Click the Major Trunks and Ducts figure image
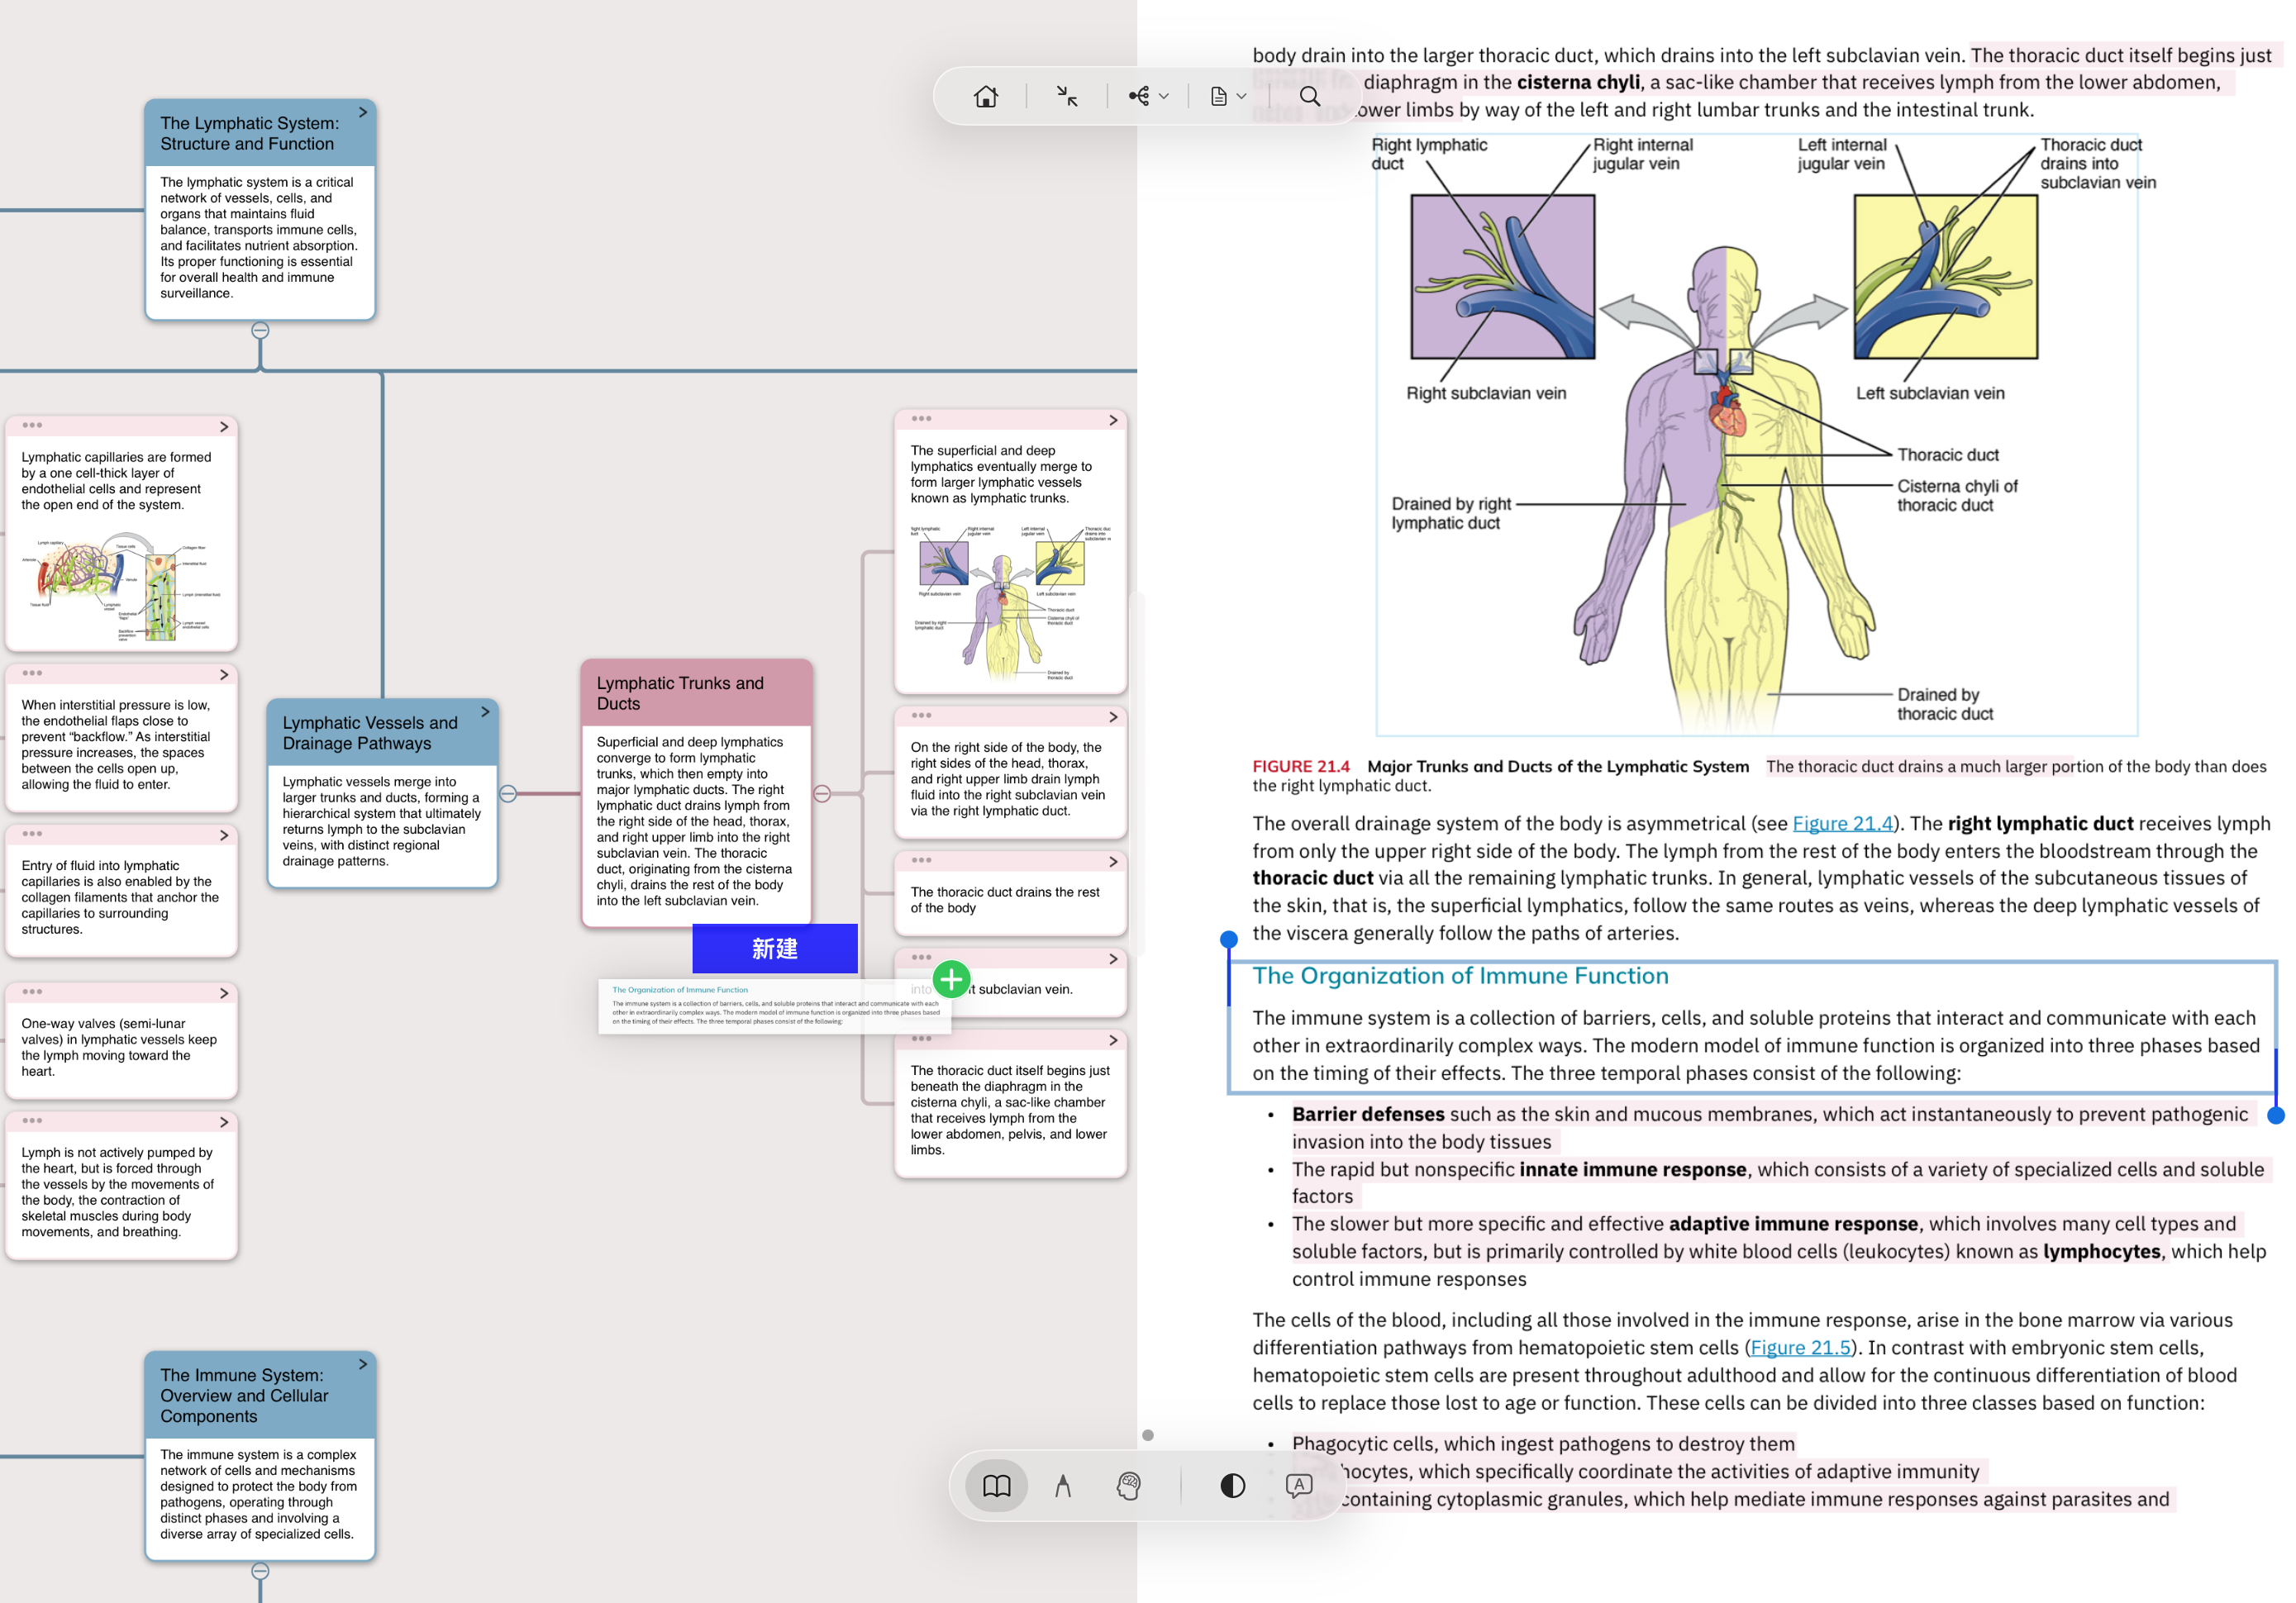 click(1757, 434)
